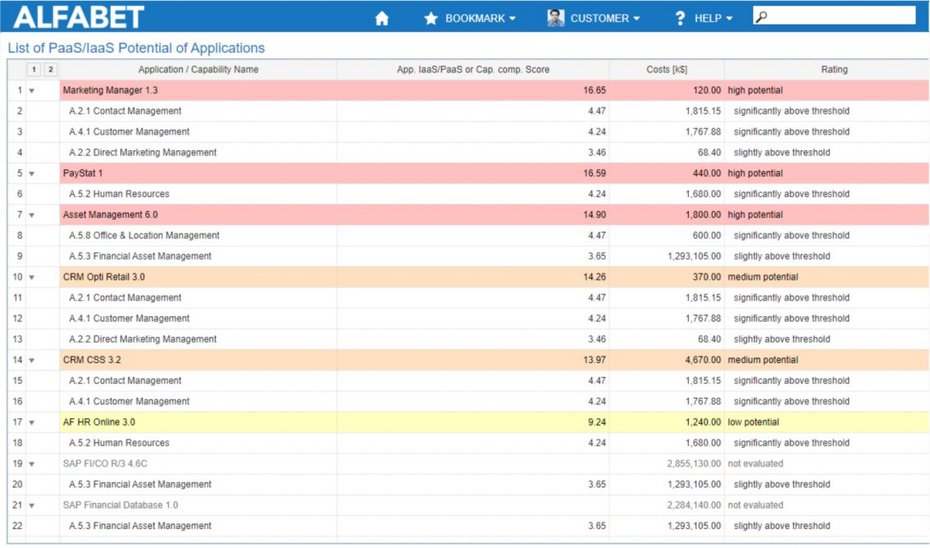This screenshot has height=548, width=930.
Task: Open the HELP menu
Action: tap(714, 18)
